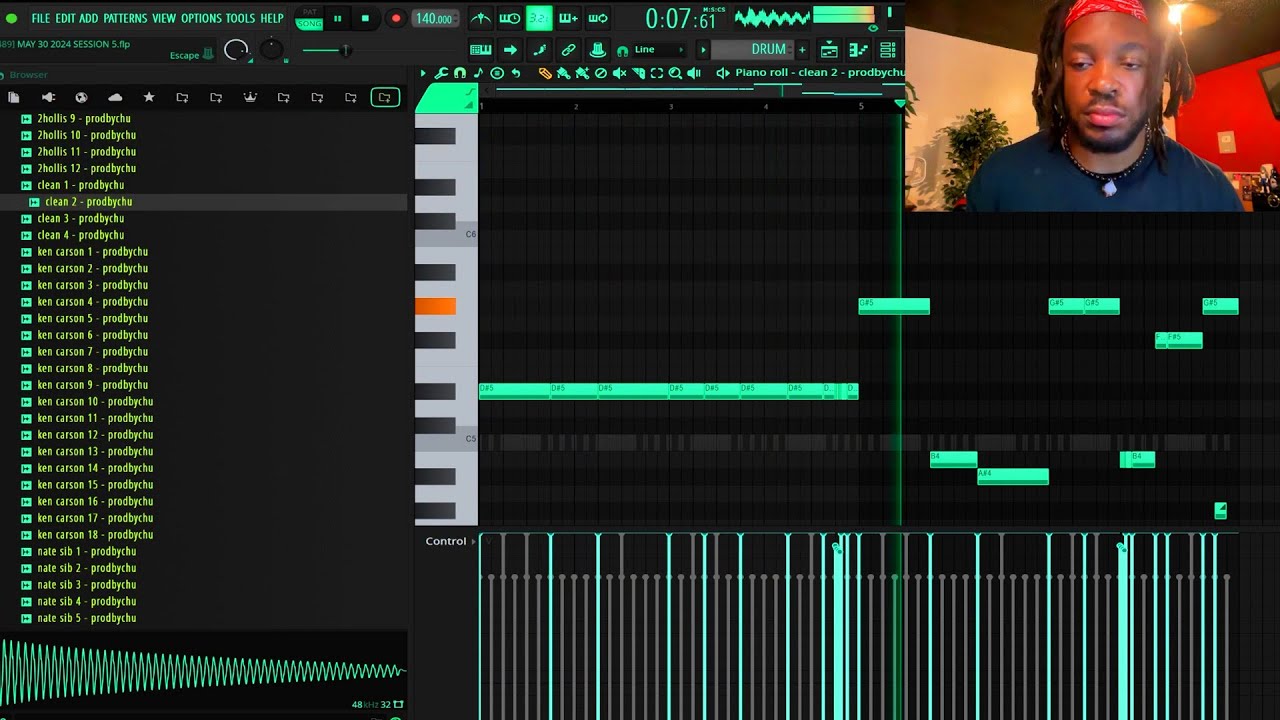Image resolution: width=1280 pixels, height=720 pixels.
Task: Toggle step editing mode footprints icon
Action: point(539,49)
